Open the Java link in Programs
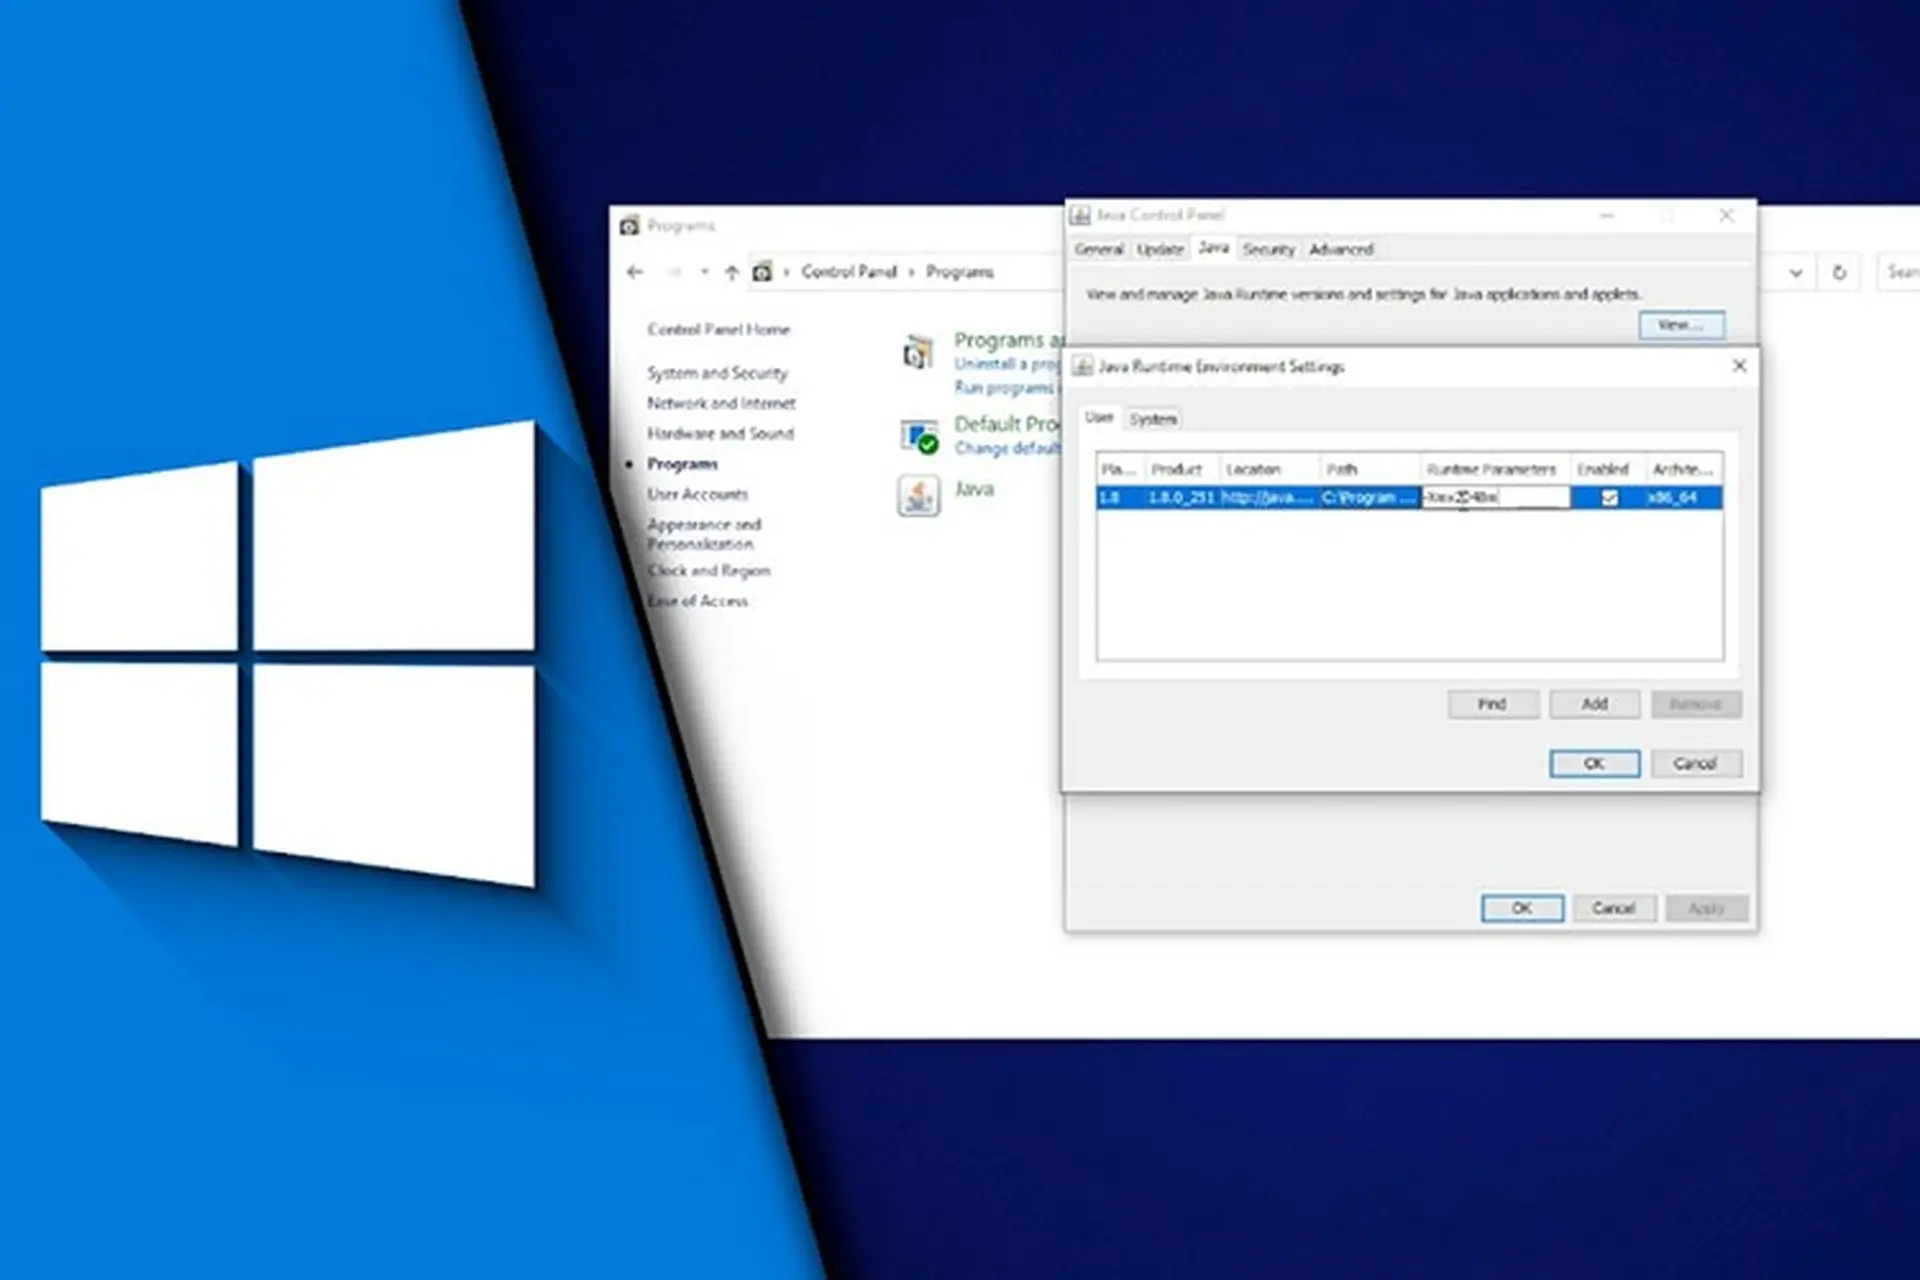The image size is (1920, 1280). point(974,489)
